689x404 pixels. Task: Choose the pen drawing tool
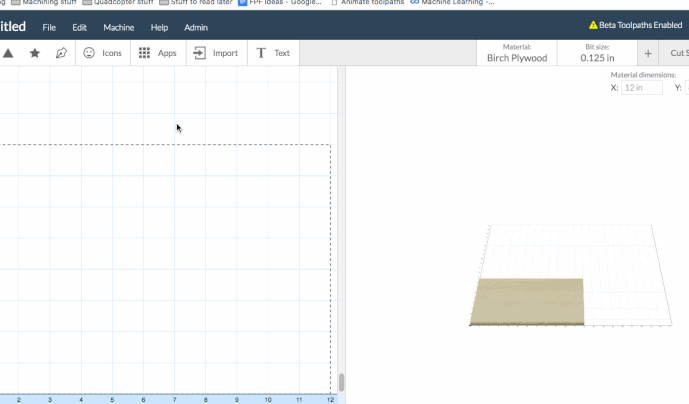point(61,53)
